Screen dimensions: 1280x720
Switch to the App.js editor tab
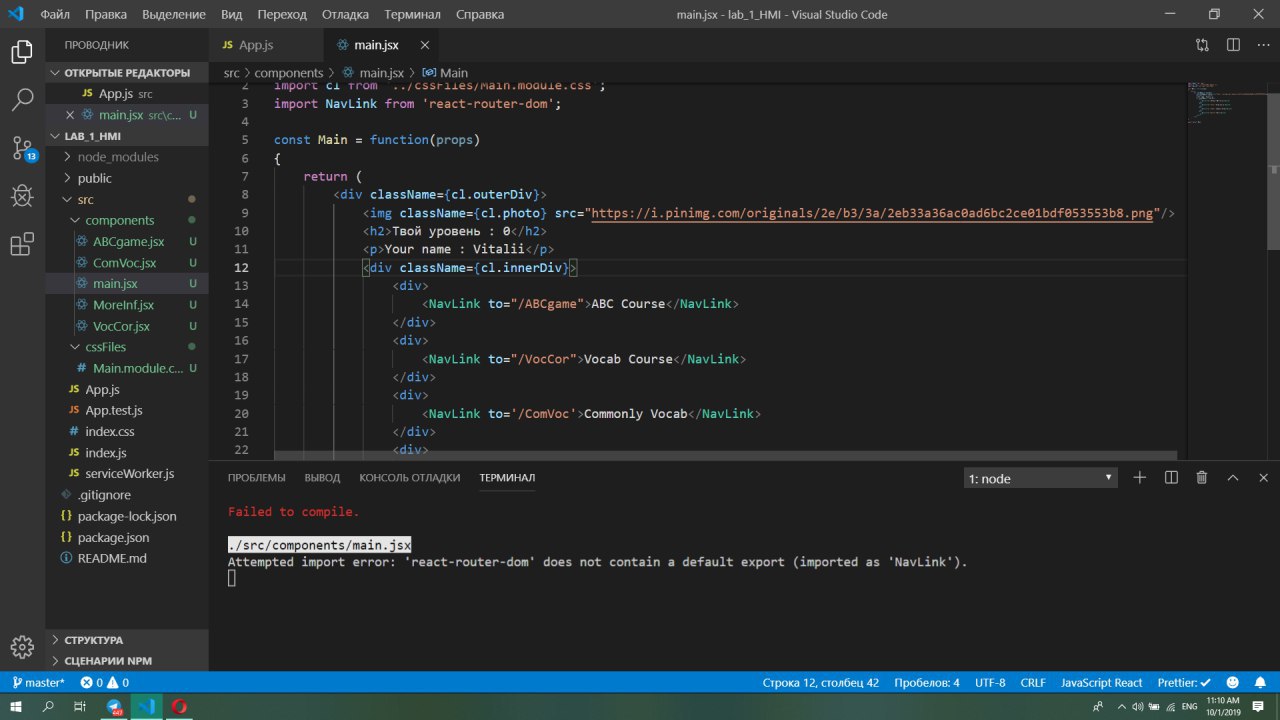coord(255,45)
